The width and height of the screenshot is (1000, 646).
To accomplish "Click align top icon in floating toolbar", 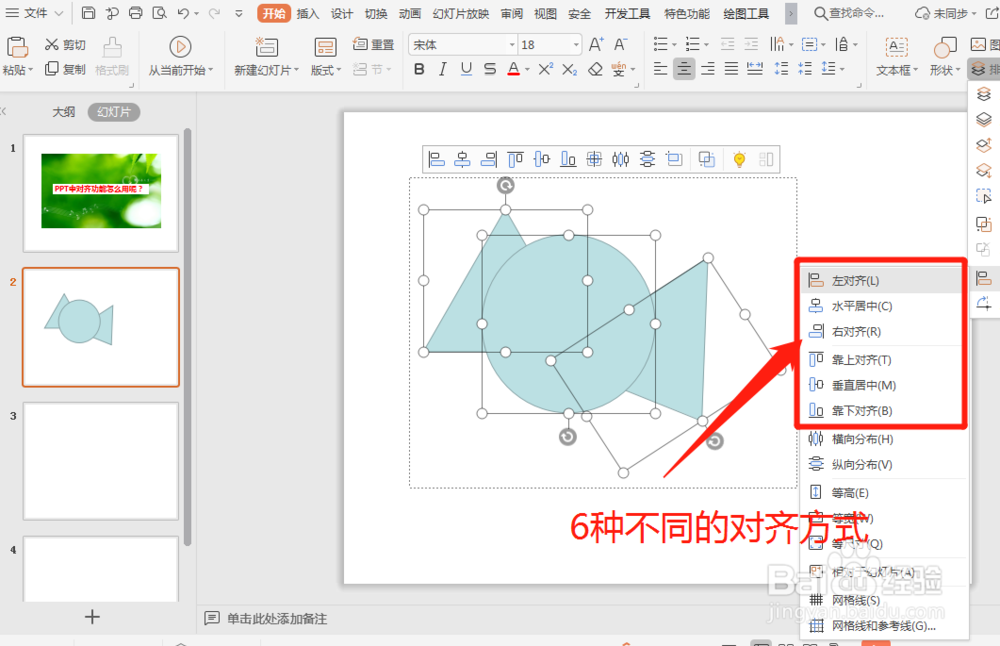I will pos(515,159).
